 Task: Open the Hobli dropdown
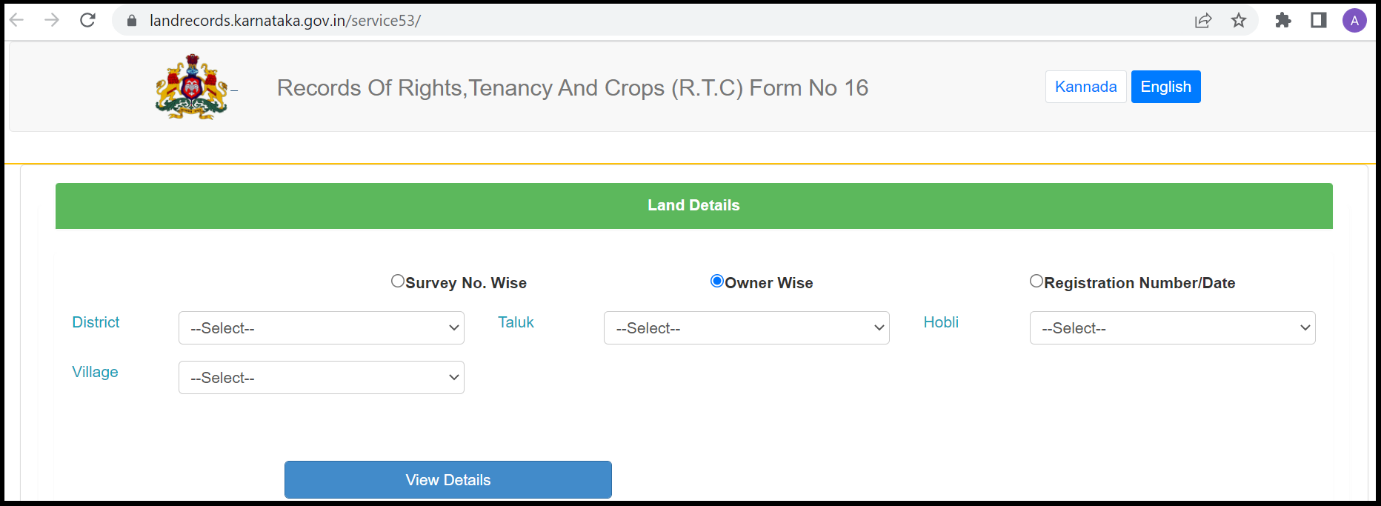1173,328
